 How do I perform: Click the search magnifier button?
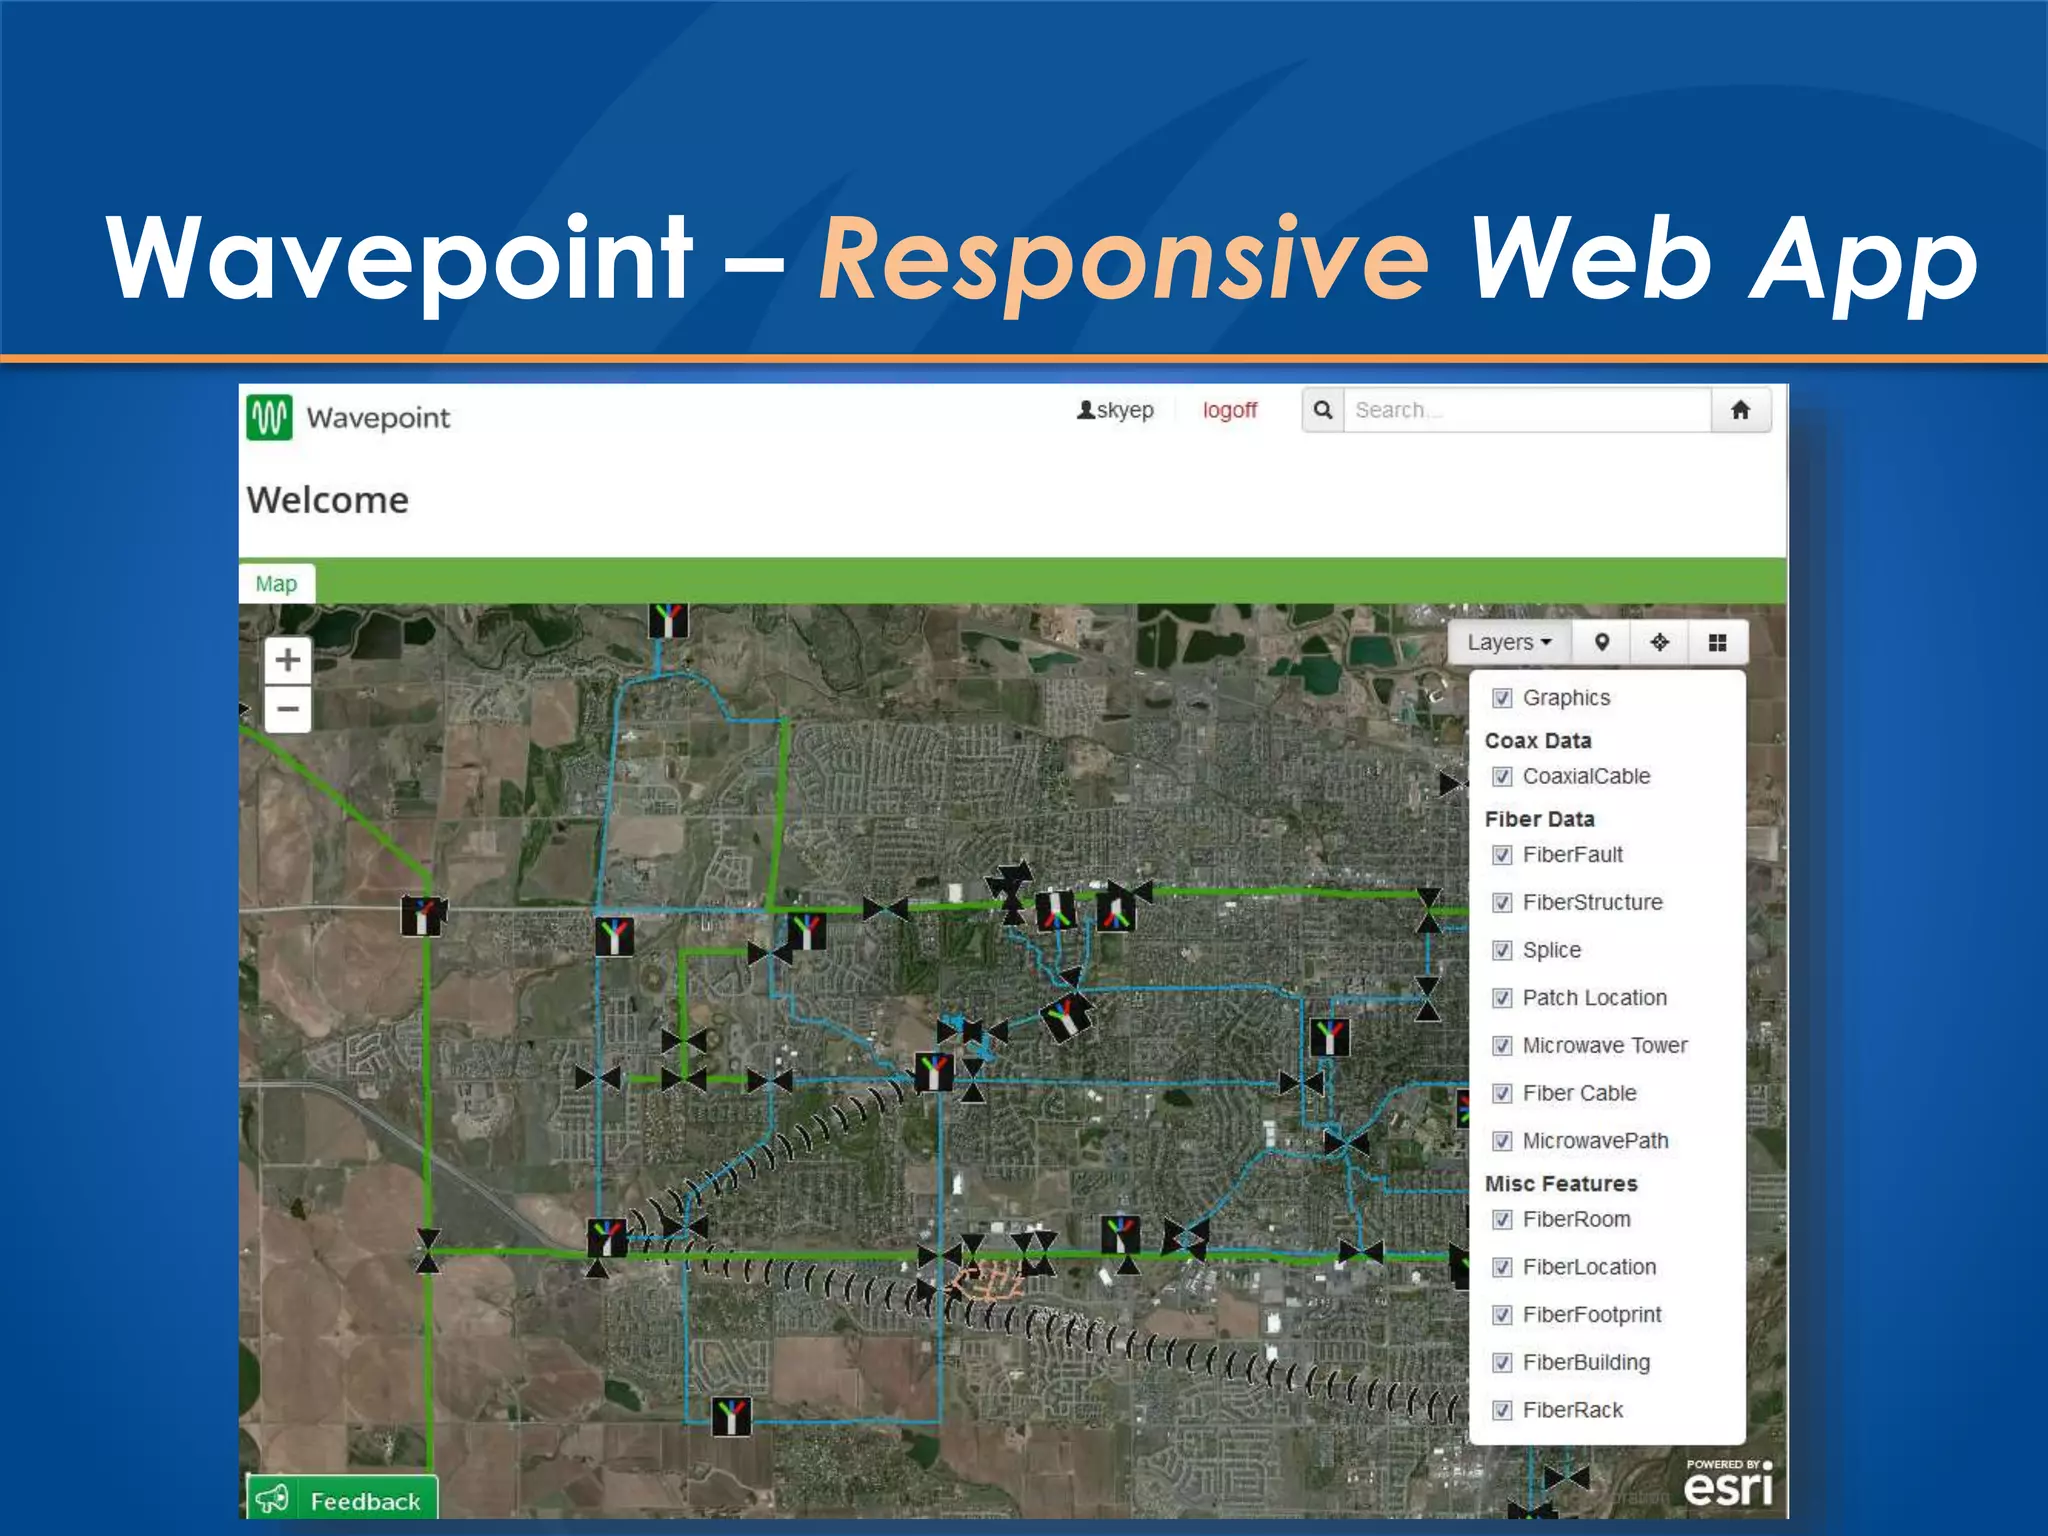coord(1322,410)
